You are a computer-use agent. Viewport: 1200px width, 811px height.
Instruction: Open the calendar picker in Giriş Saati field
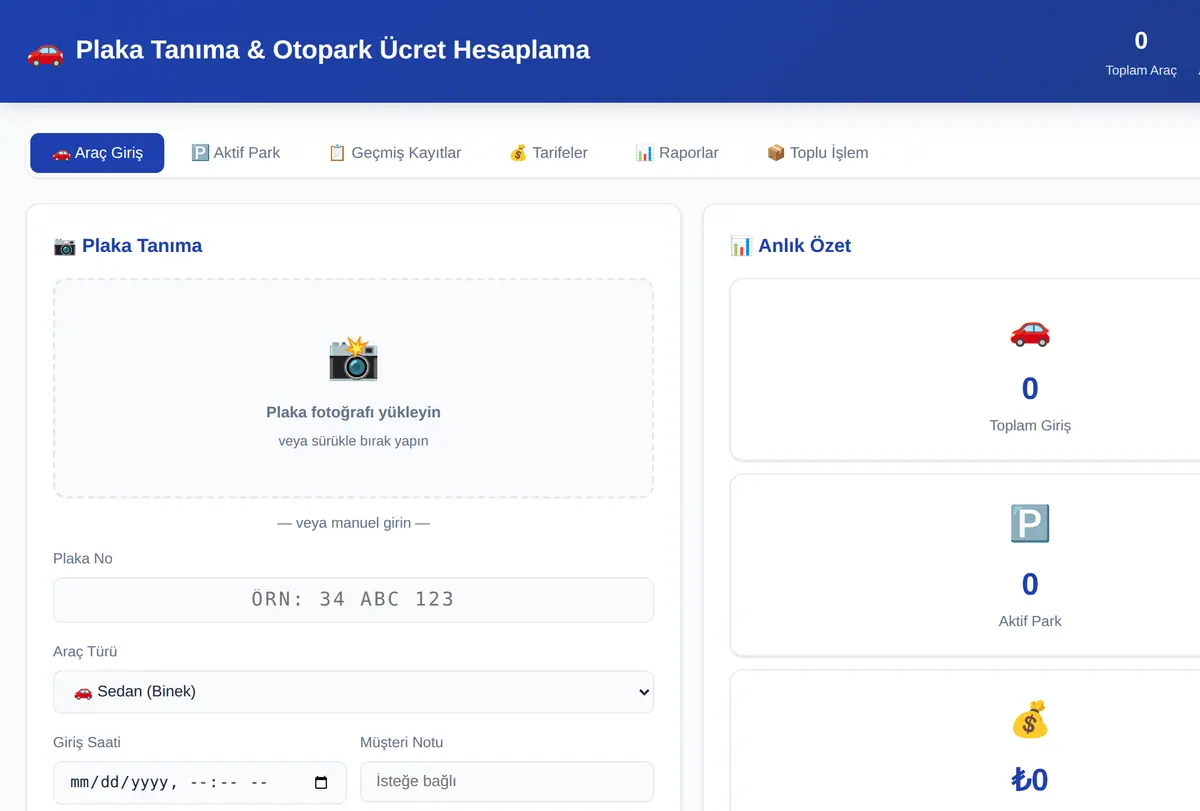click(x=321, y=783)
